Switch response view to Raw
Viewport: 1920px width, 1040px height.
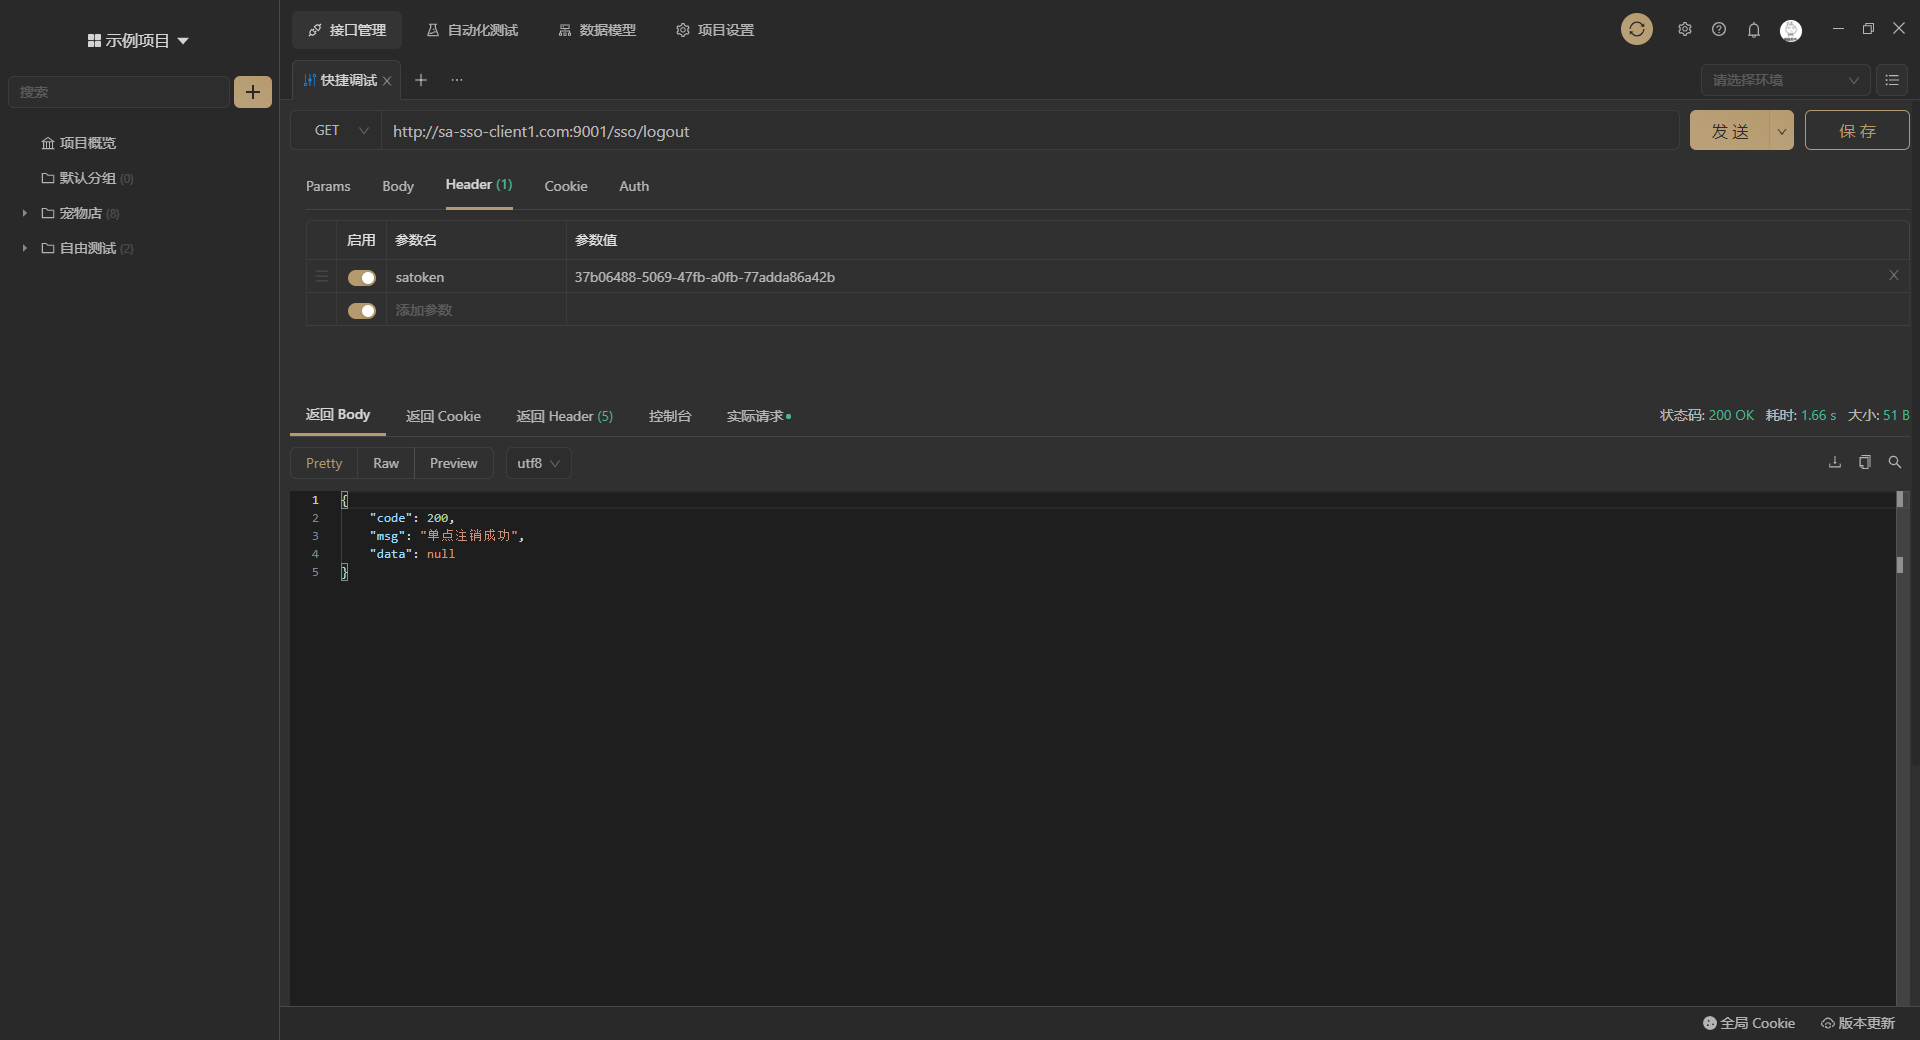[386, 463]
